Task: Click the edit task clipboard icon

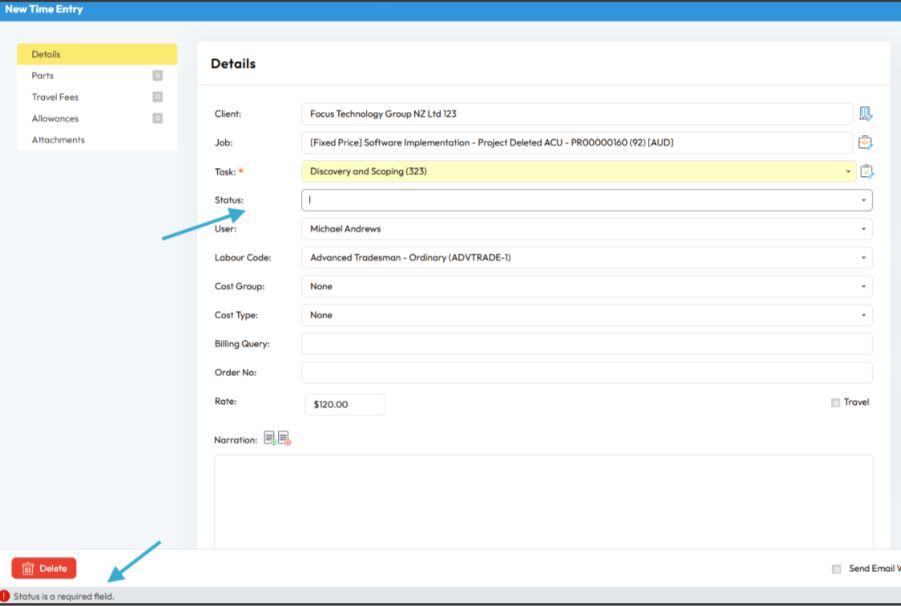Action: point(866,171)
